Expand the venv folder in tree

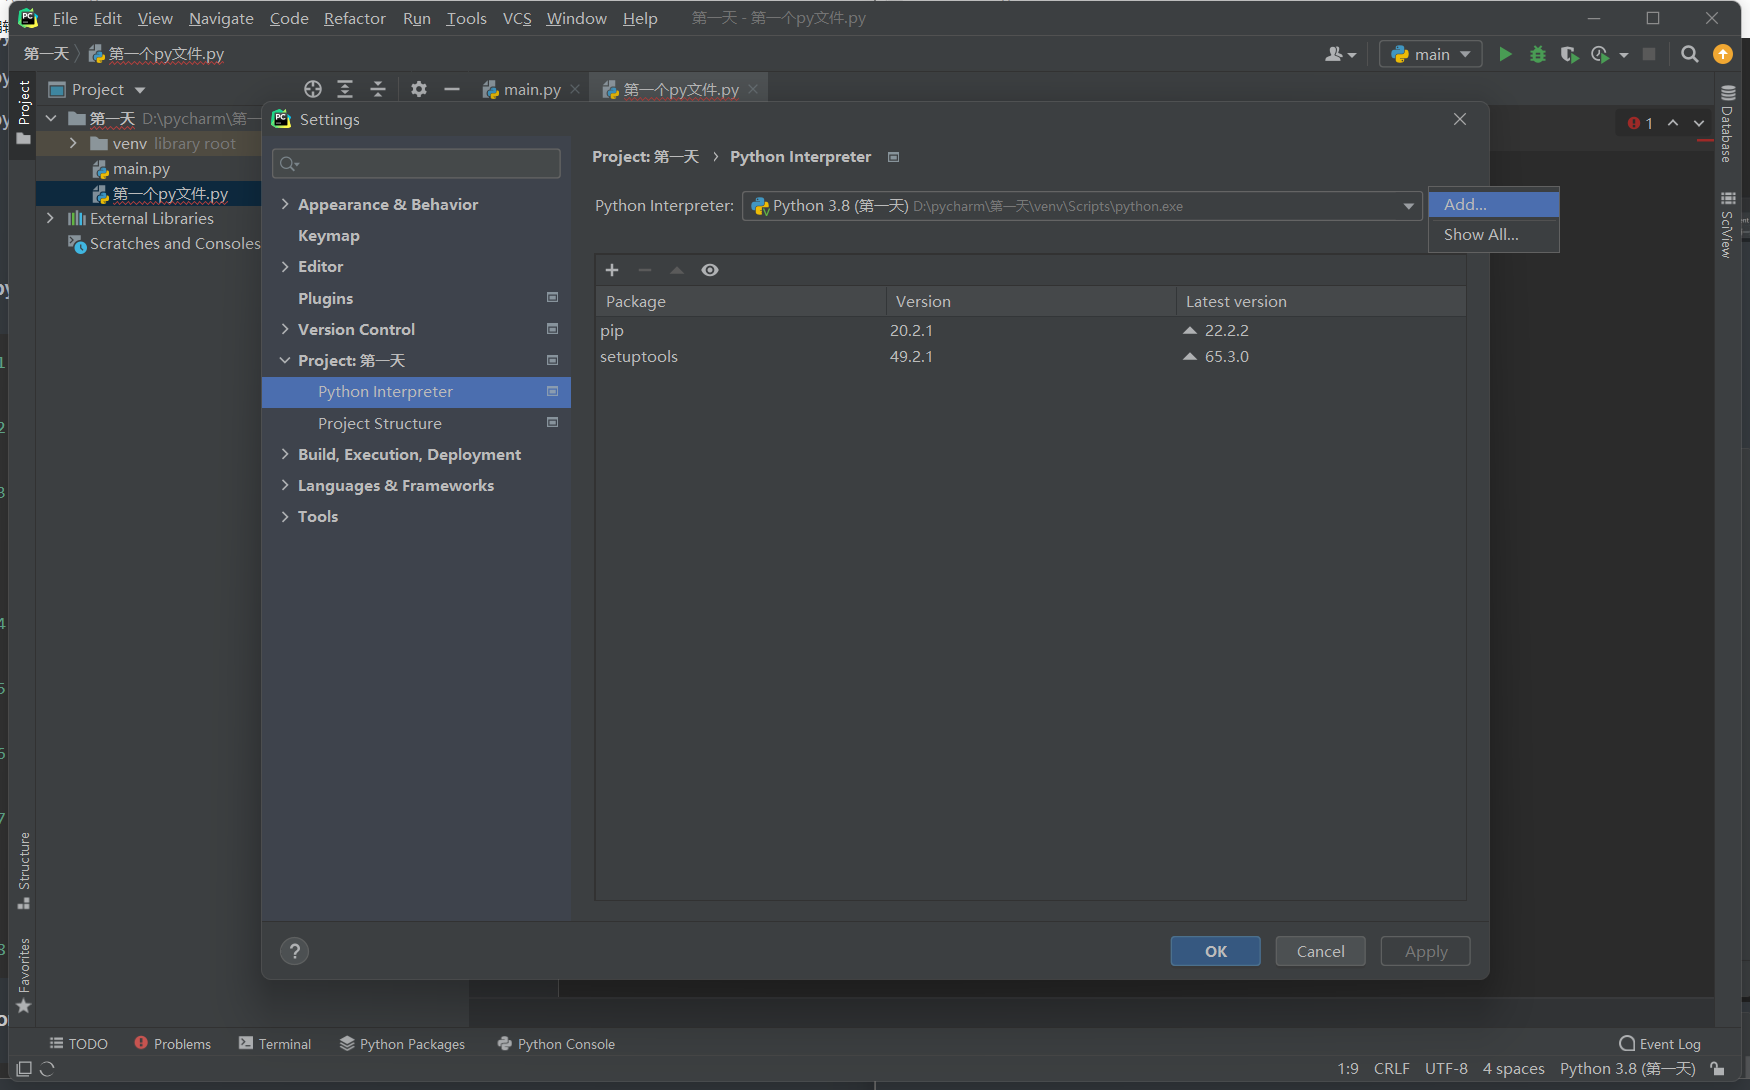(x=73, y=143)
